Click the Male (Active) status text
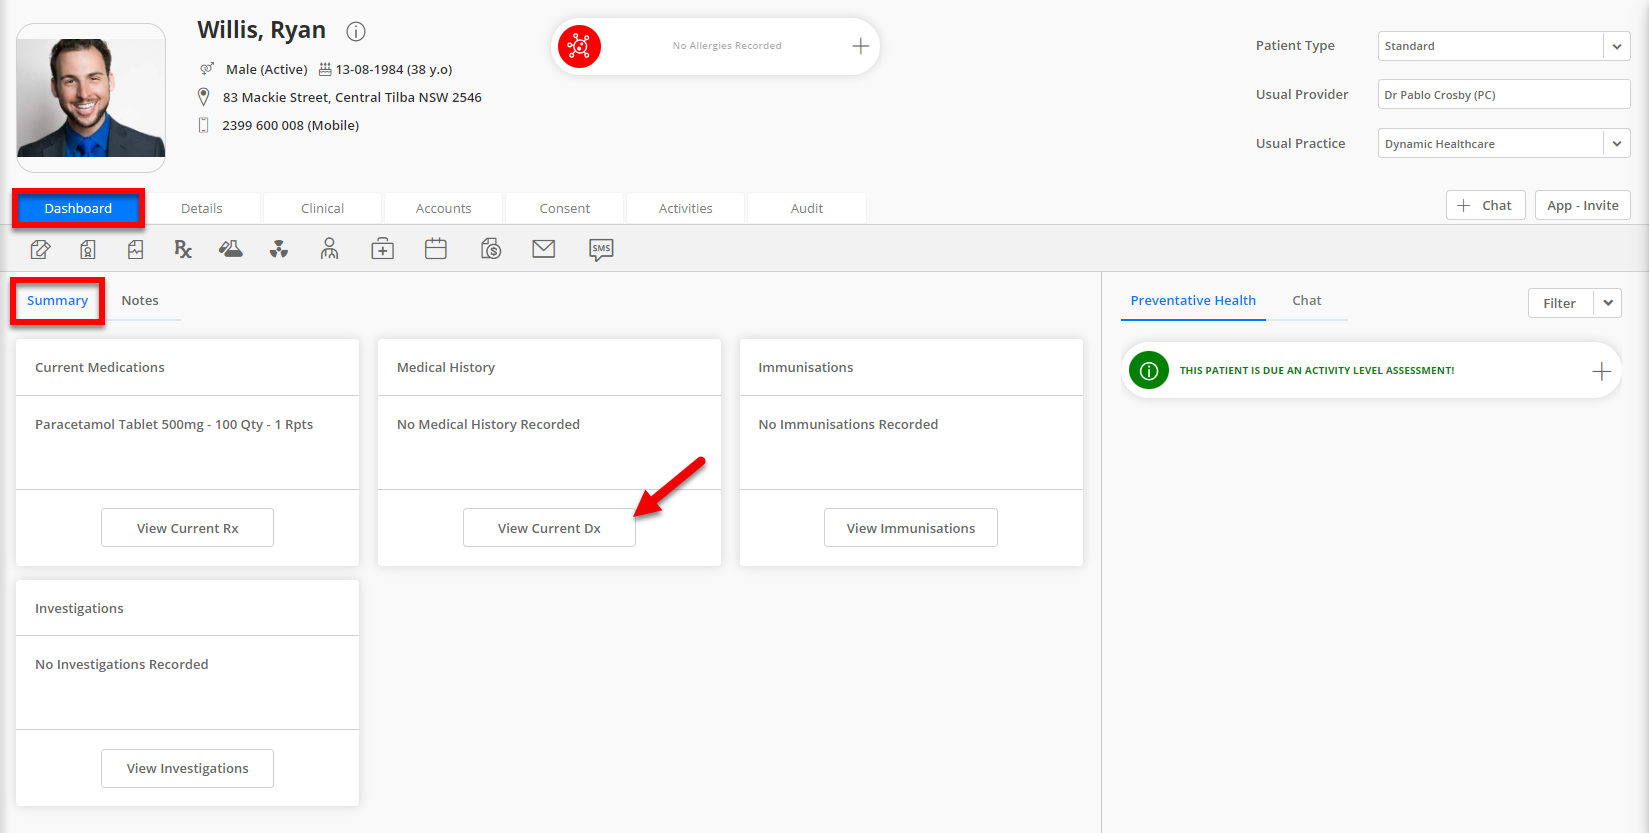1649x833 pixels. pos(267,69)
